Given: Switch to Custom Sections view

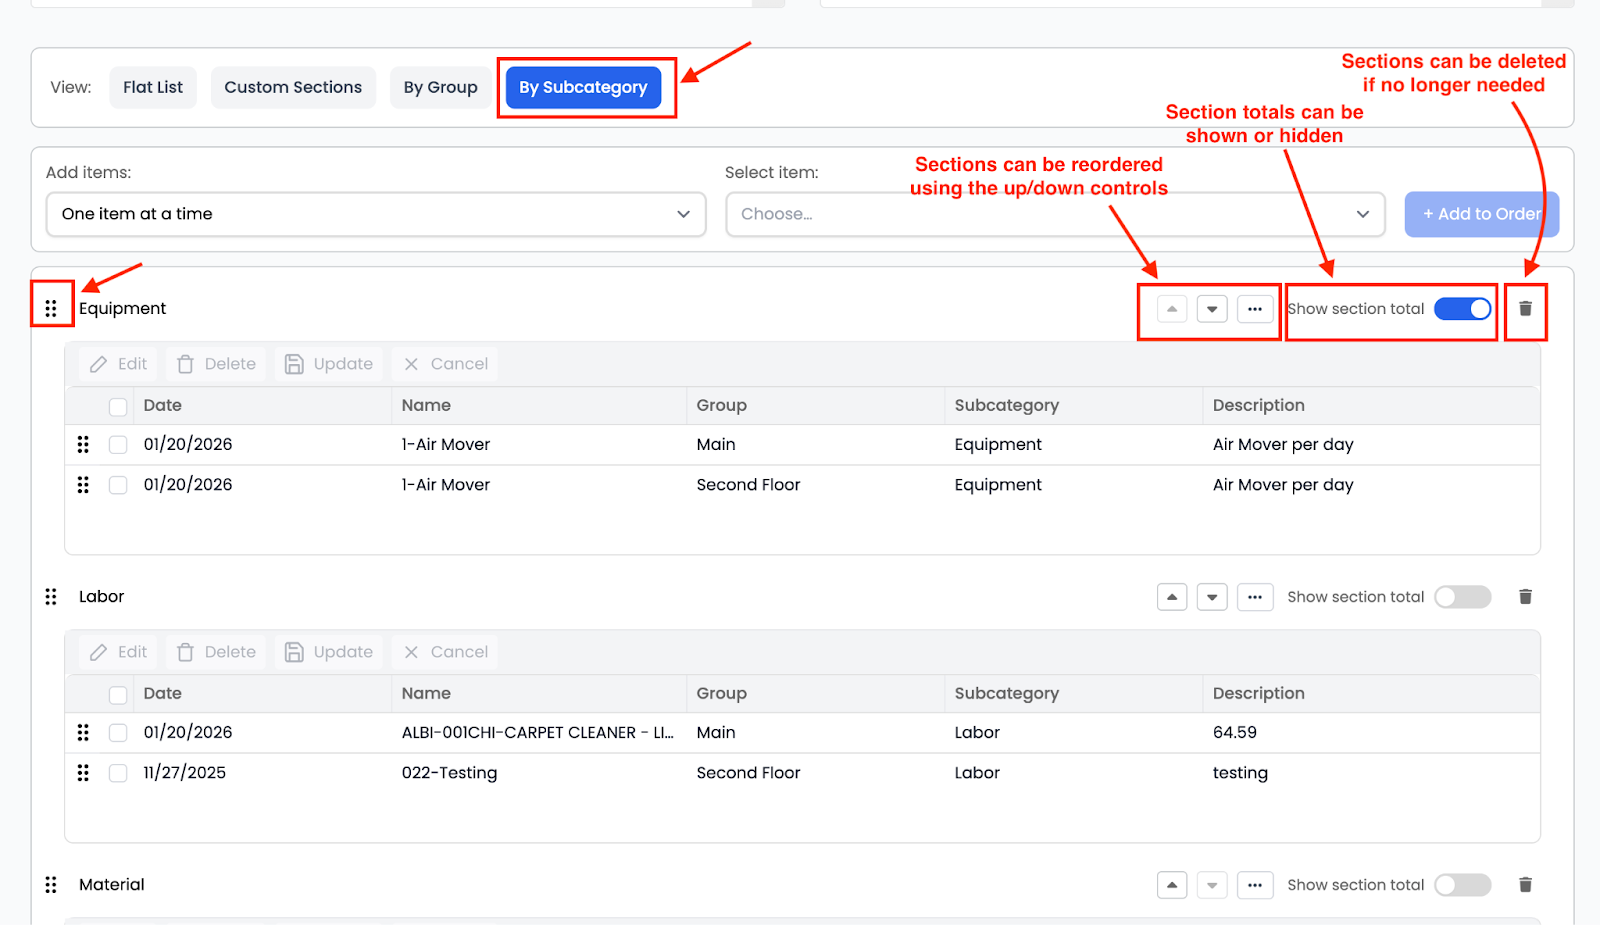Looking at the screenshot, I should coord(293,87).
